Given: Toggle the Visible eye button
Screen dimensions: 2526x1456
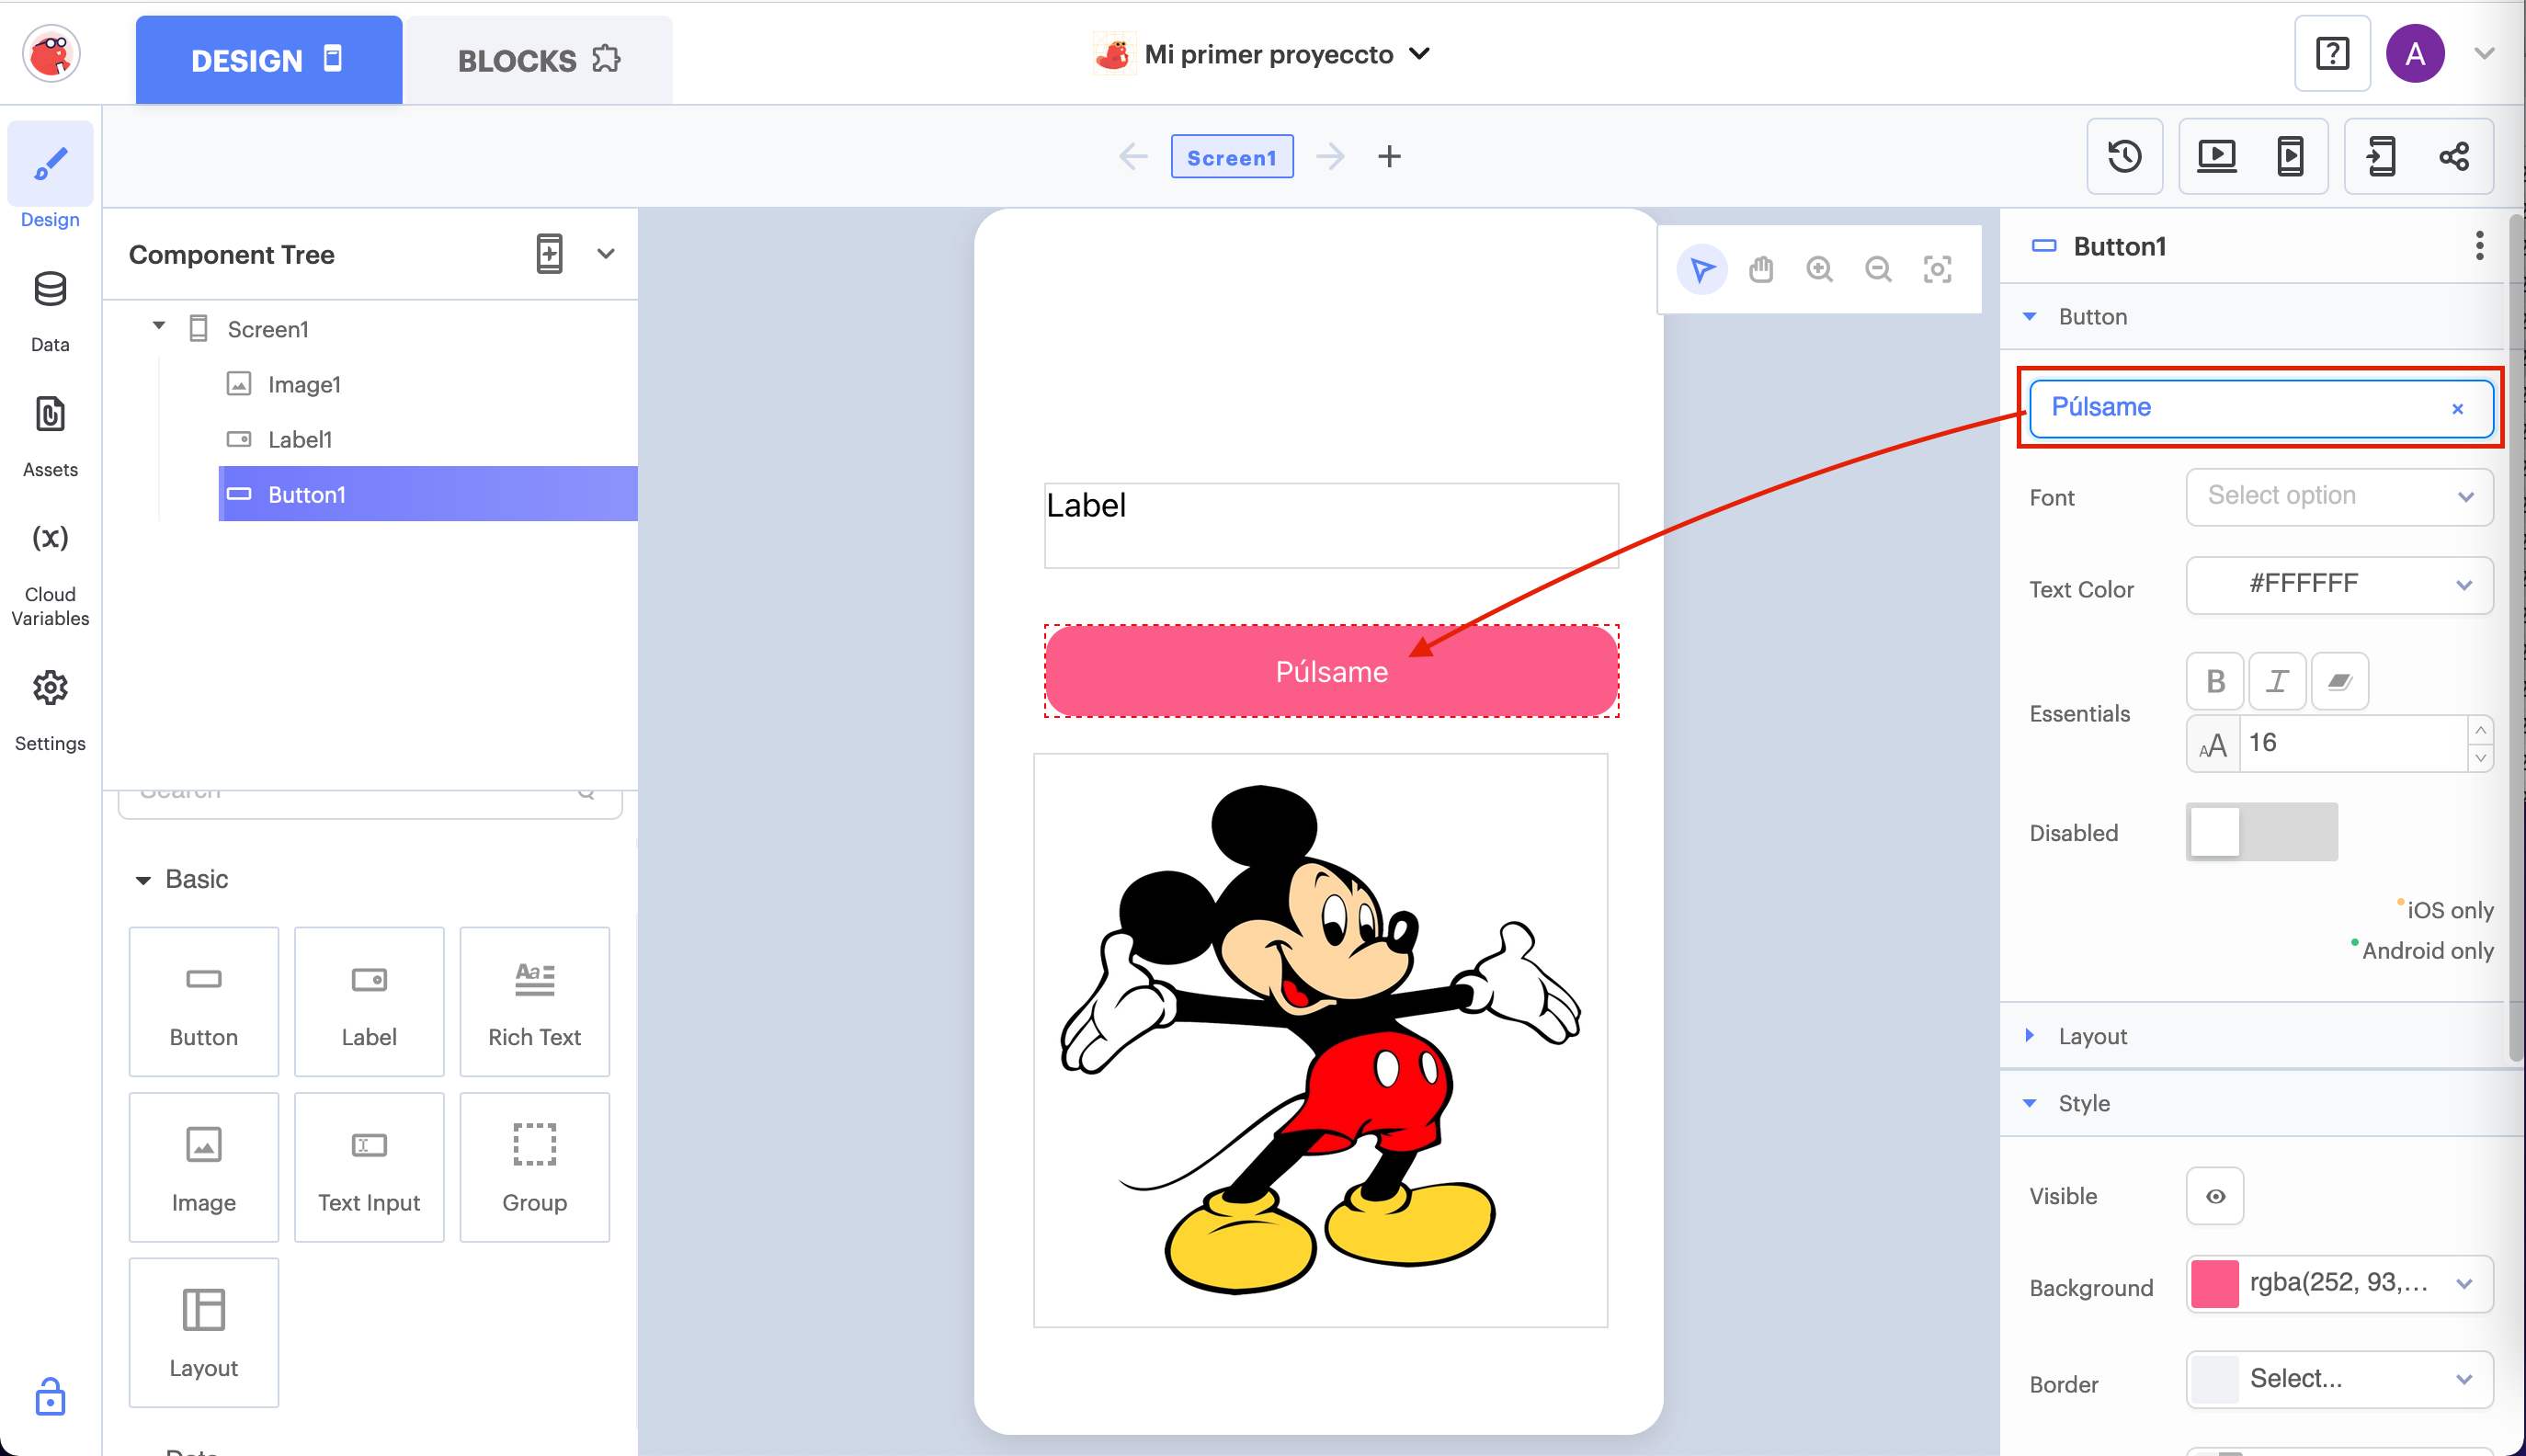Looking at the screenshot, I should tap(2215, 1196).
